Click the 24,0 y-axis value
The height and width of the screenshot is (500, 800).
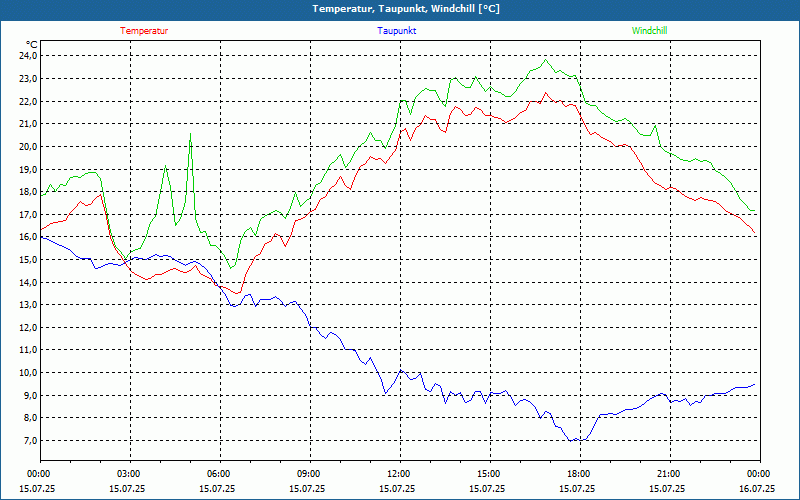[29, 56]
